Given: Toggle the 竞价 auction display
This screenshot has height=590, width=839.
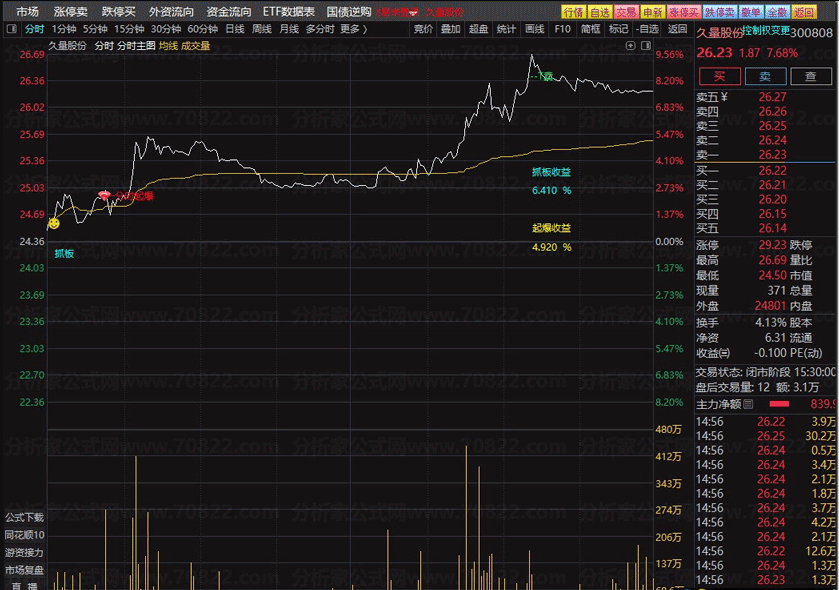Looking at the screenshot, I should 423,29.
